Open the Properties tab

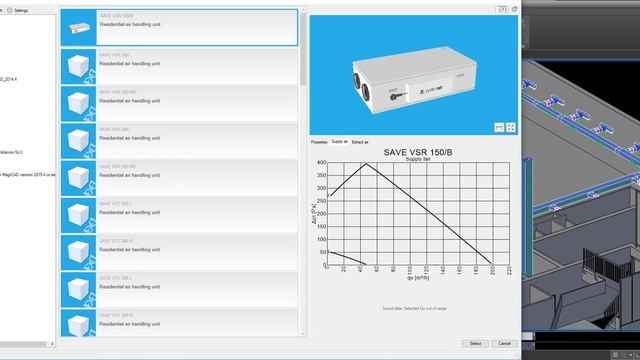[319, 142]
